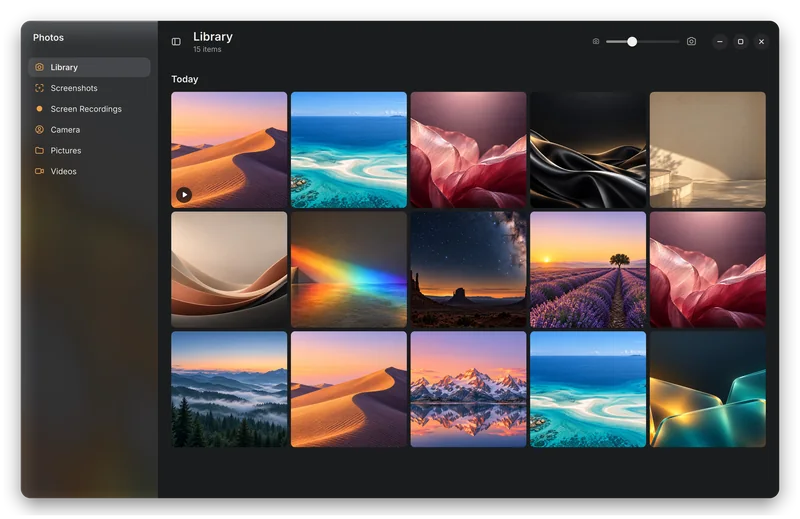Viewport: 800px width, 519px height.
Task: Open the Camera section
Action: point(89,130)
